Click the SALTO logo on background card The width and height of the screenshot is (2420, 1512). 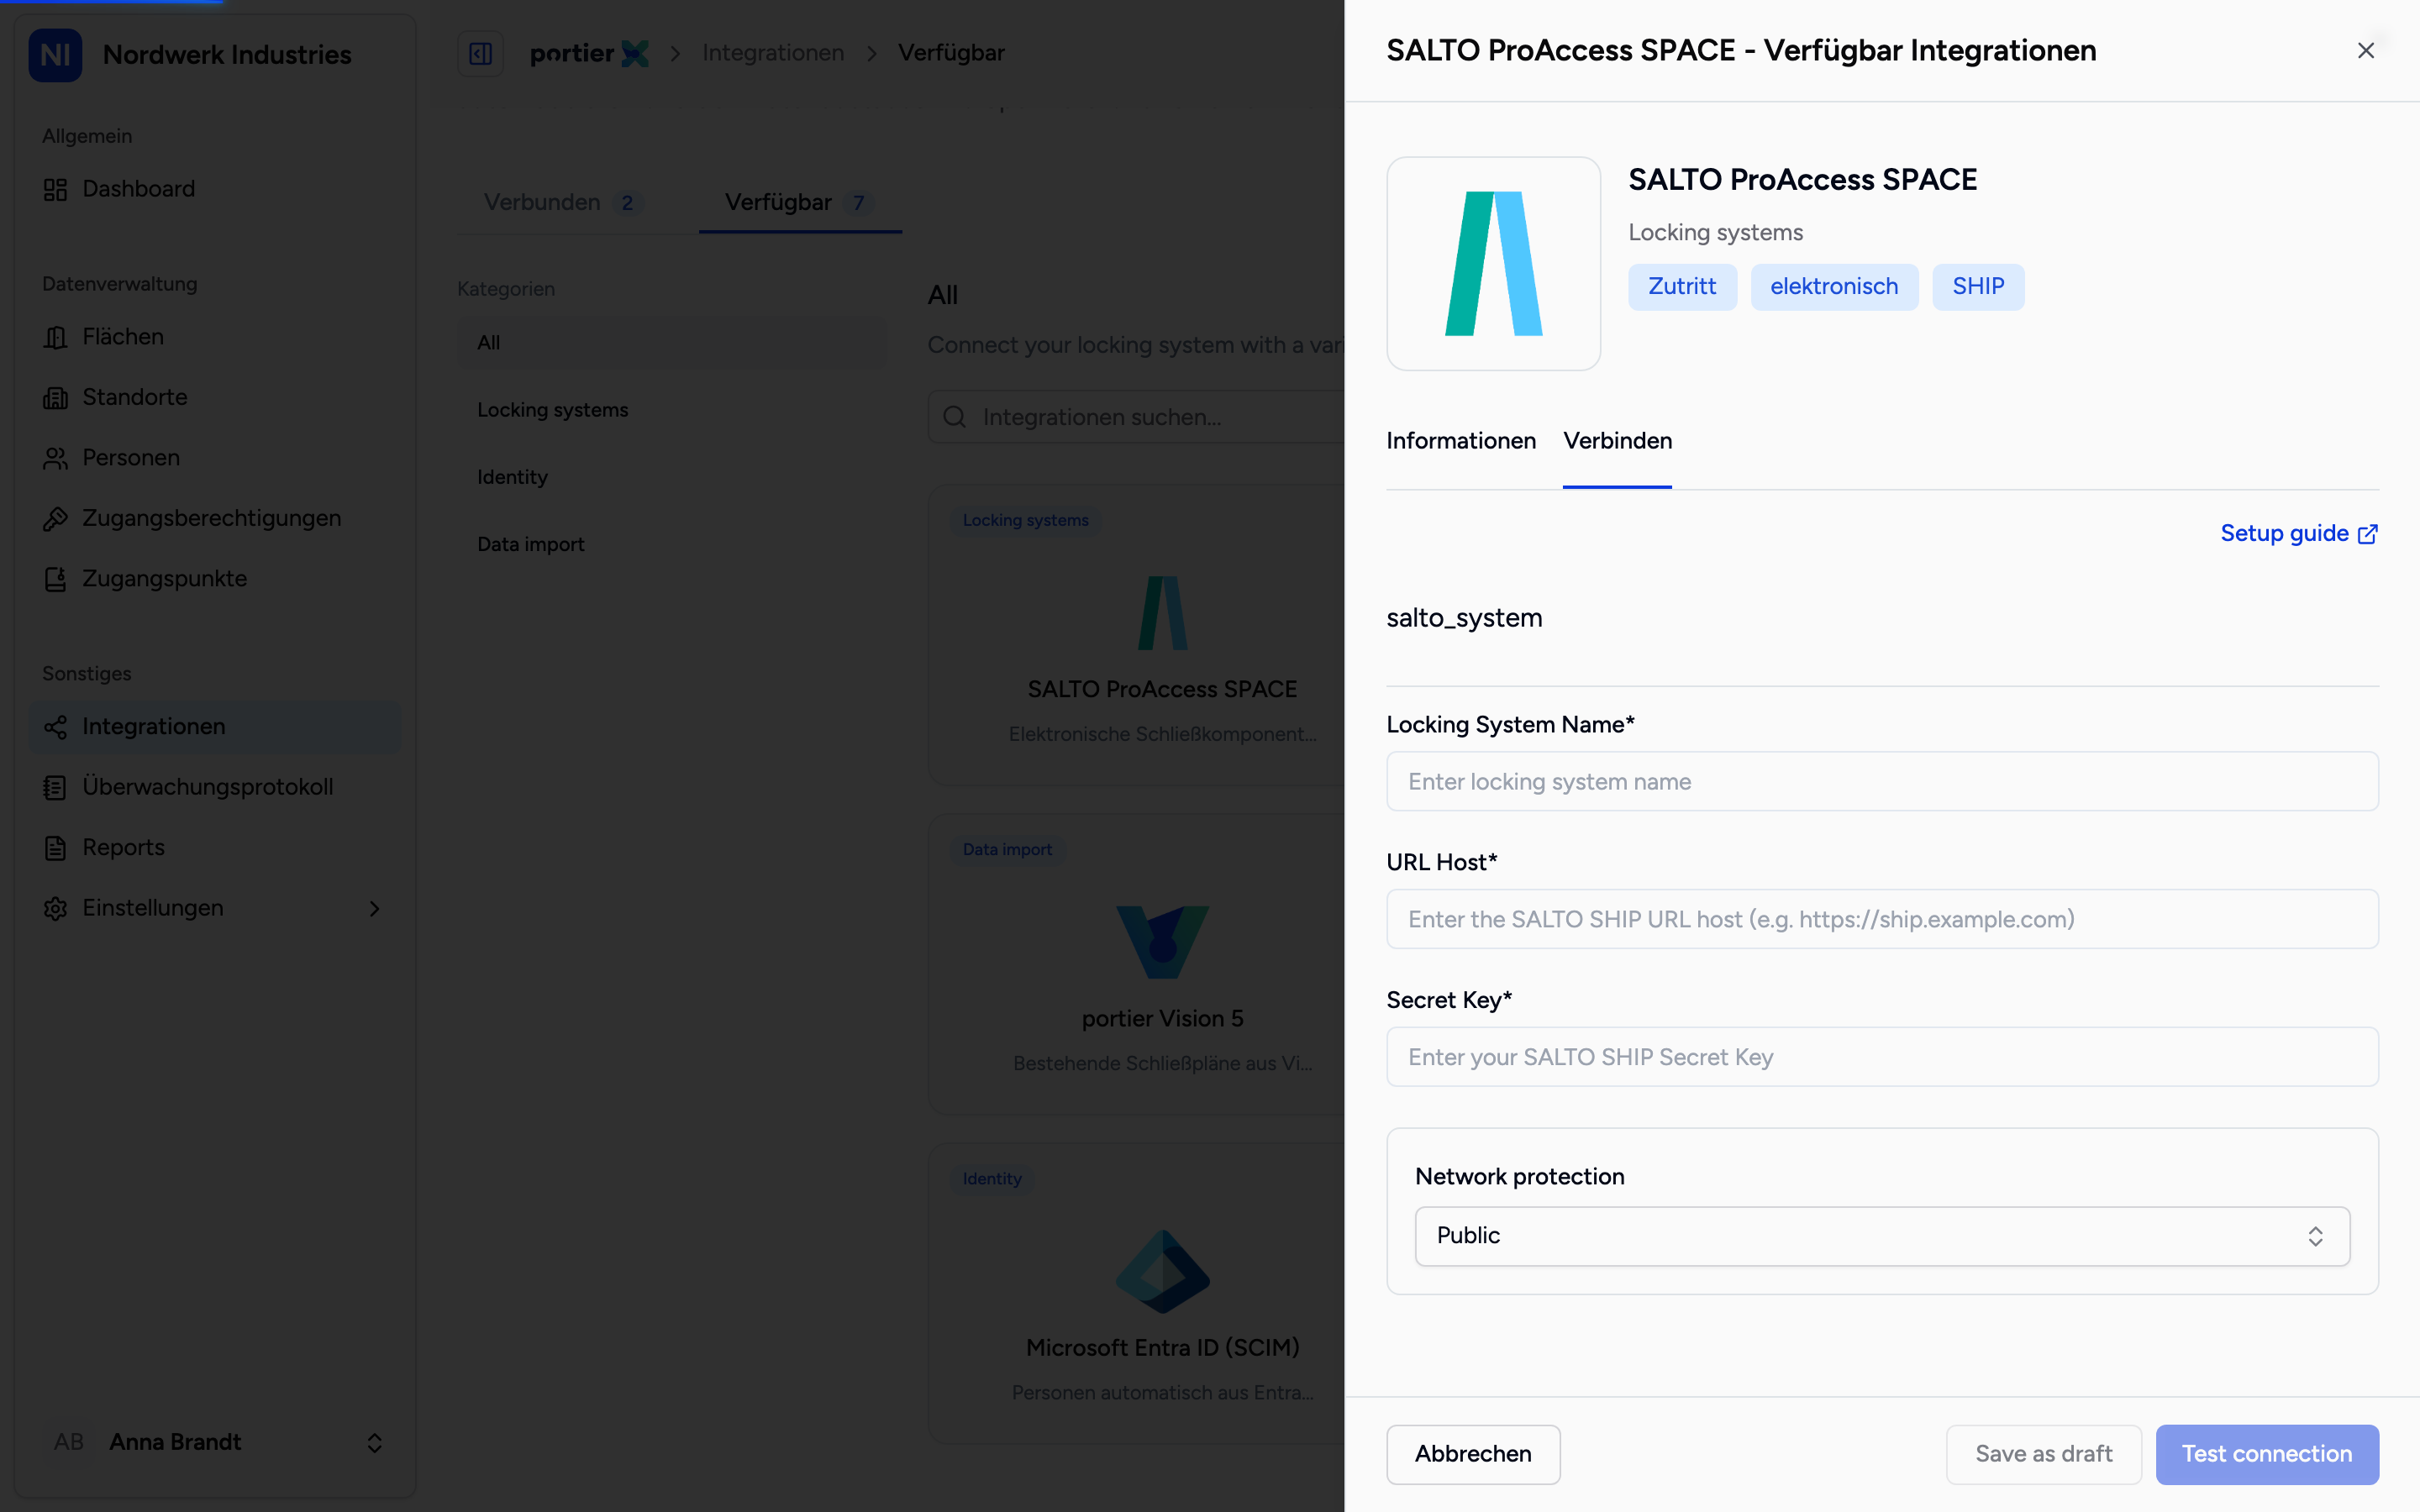click(1162, 613)
